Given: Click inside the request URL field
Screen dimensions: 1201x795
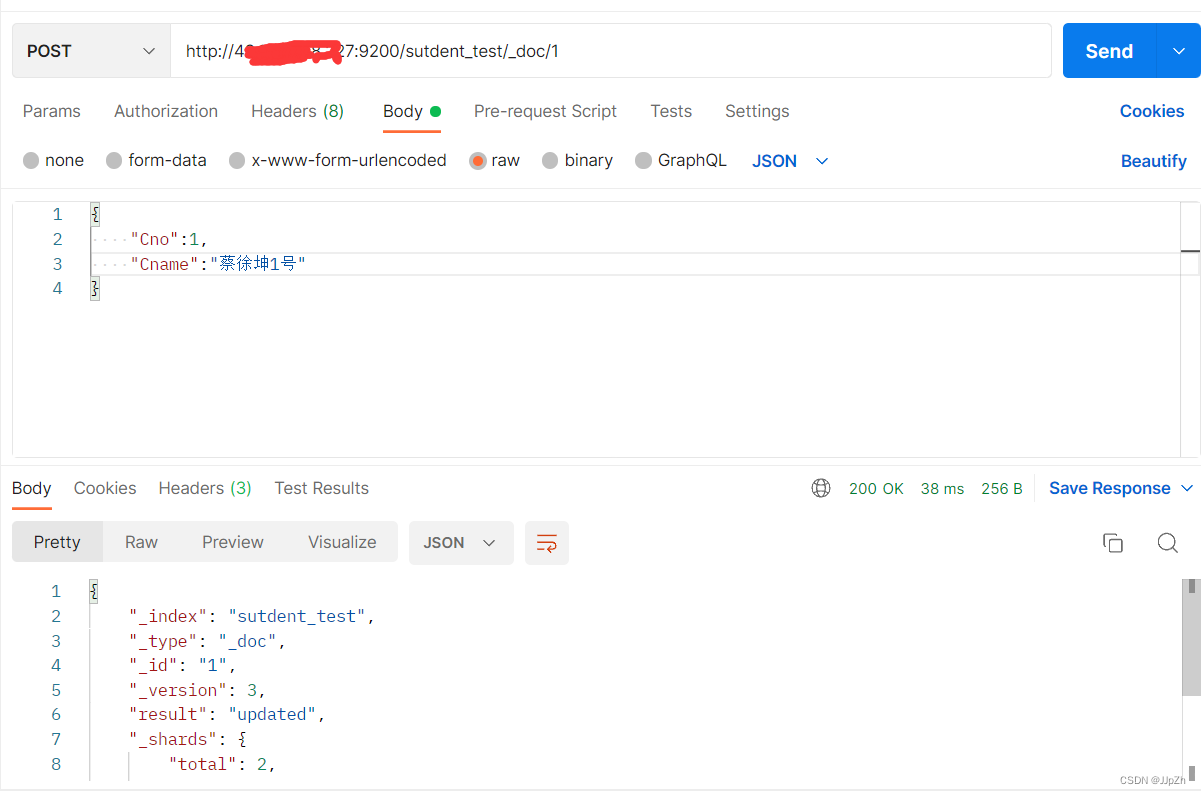Looking at the screenshot, I should [610, 51].
